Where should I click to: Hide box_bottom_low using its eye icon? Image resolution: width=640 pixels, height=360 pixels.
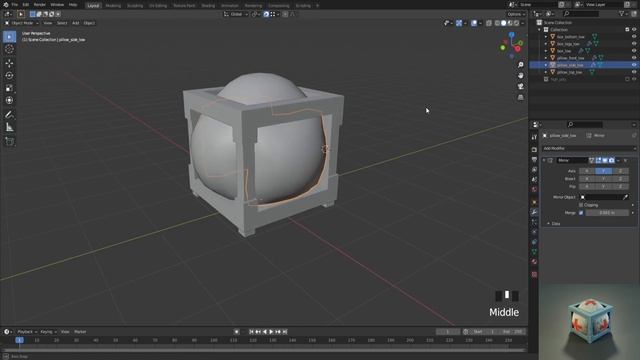click(634, 36)
